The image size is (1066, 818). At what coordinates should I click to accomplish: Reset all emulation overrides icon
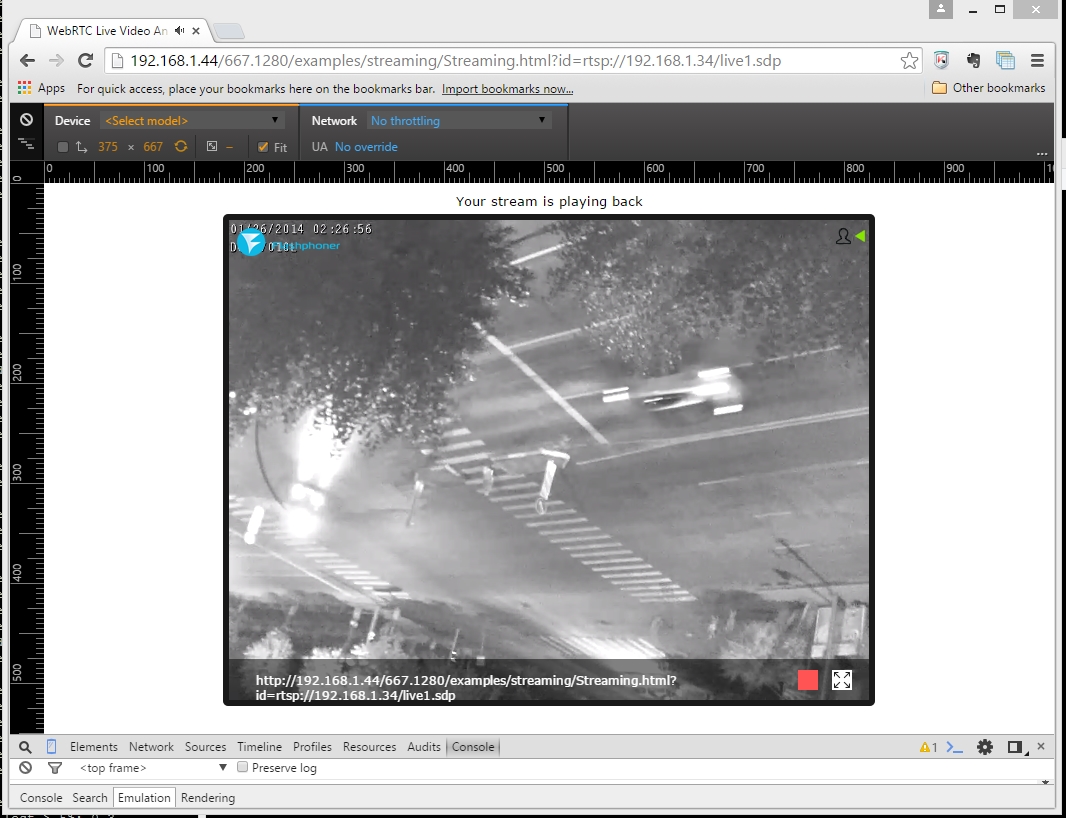tap(26, 120)
